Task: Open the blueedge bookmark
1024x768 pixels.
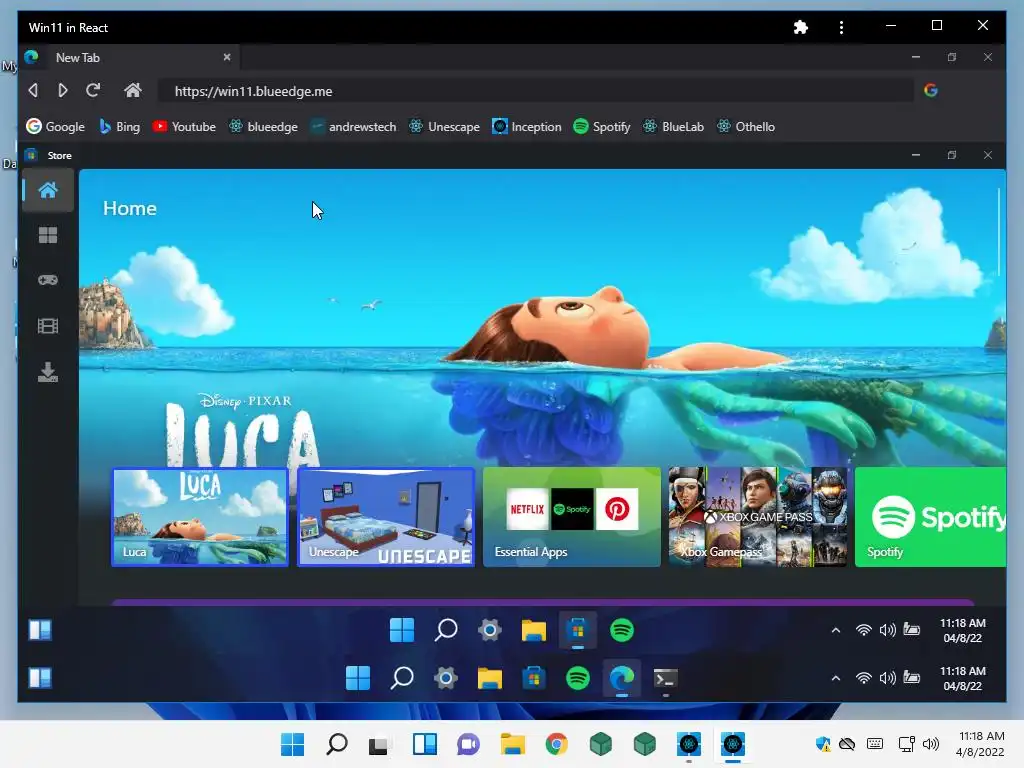Action: click(x=263, y=127)
